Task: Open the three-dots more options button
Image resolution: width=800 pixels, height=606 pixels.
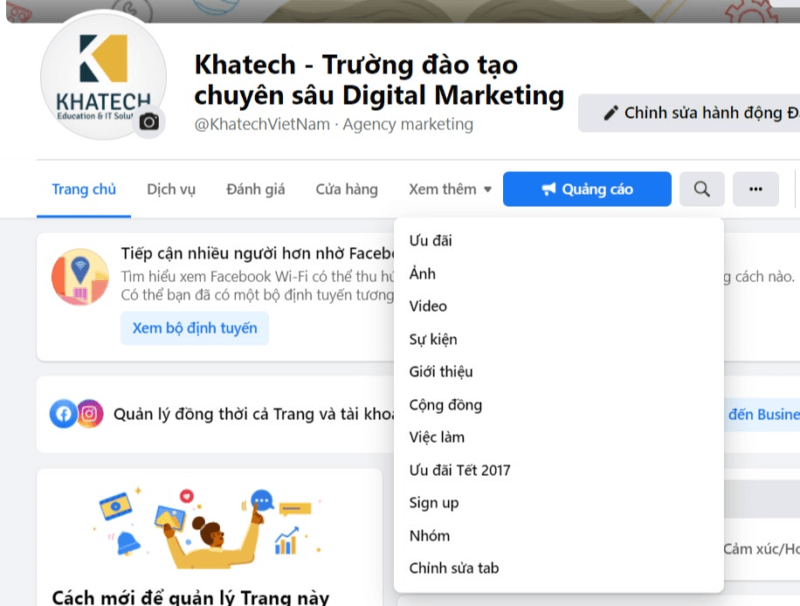Action: (756, 189)
